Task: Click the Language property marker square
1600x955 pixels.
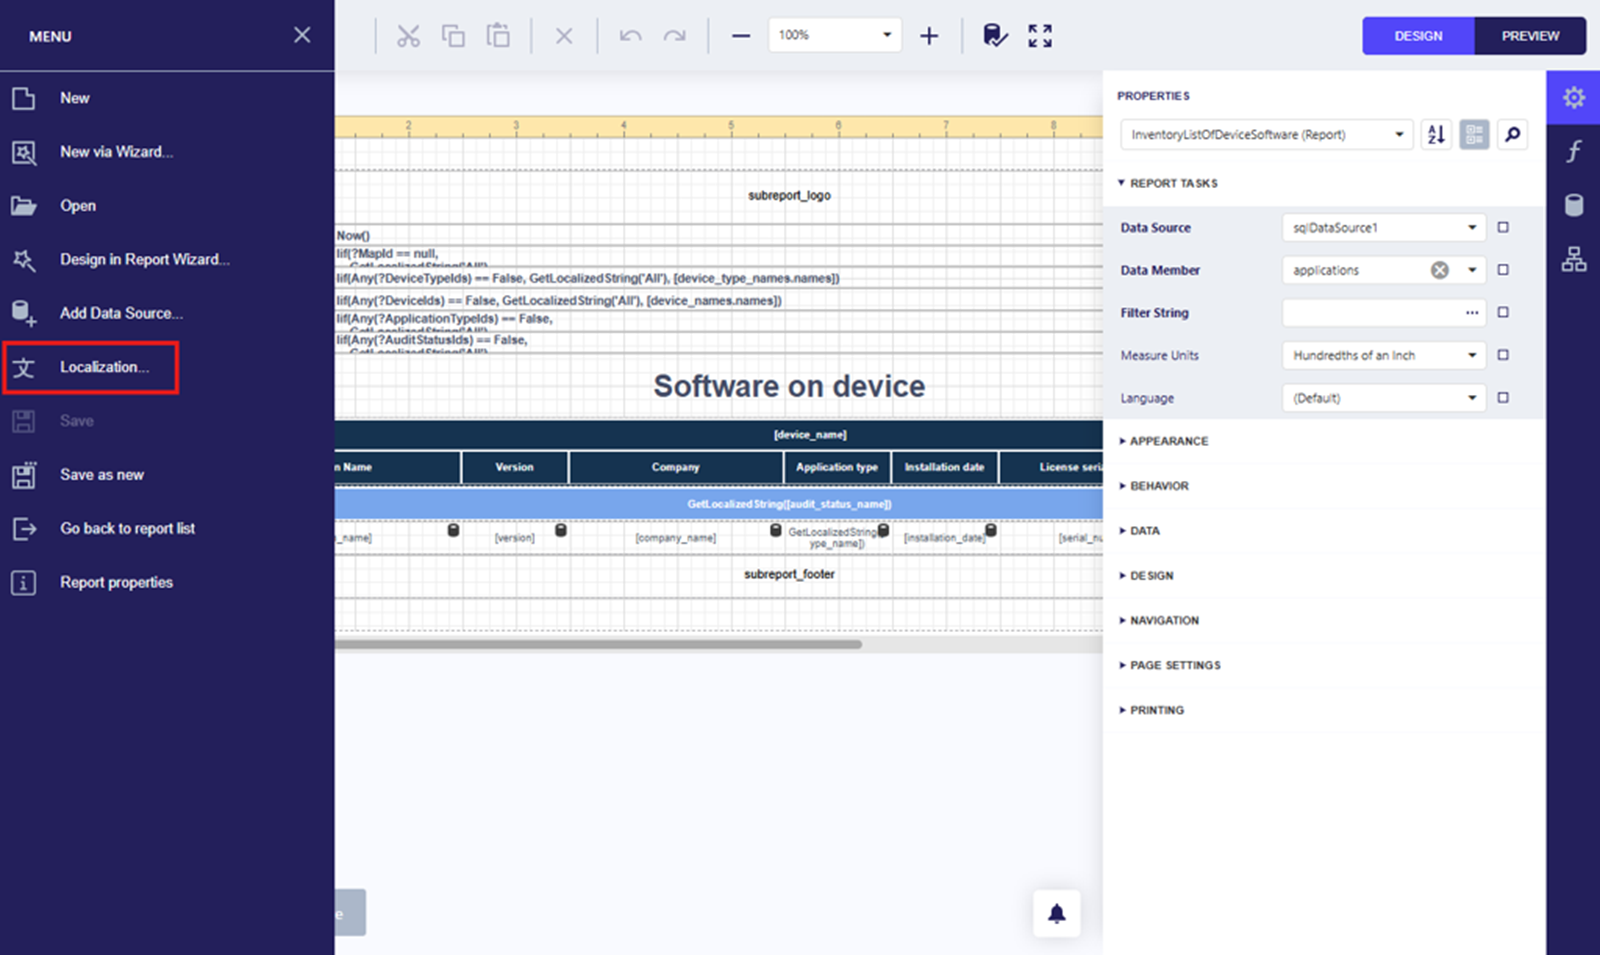Action: click(1503, 398)
